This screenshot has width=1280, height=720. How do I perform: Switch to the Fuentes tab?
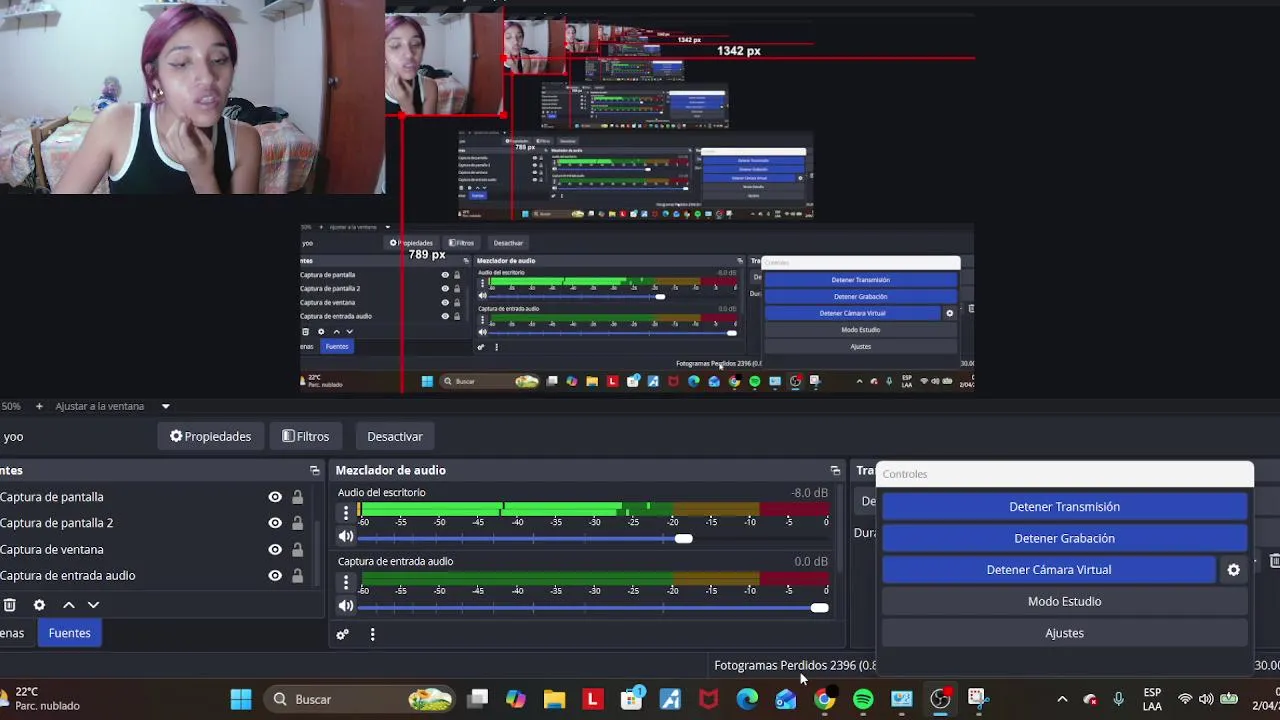[x=69, y=633]
